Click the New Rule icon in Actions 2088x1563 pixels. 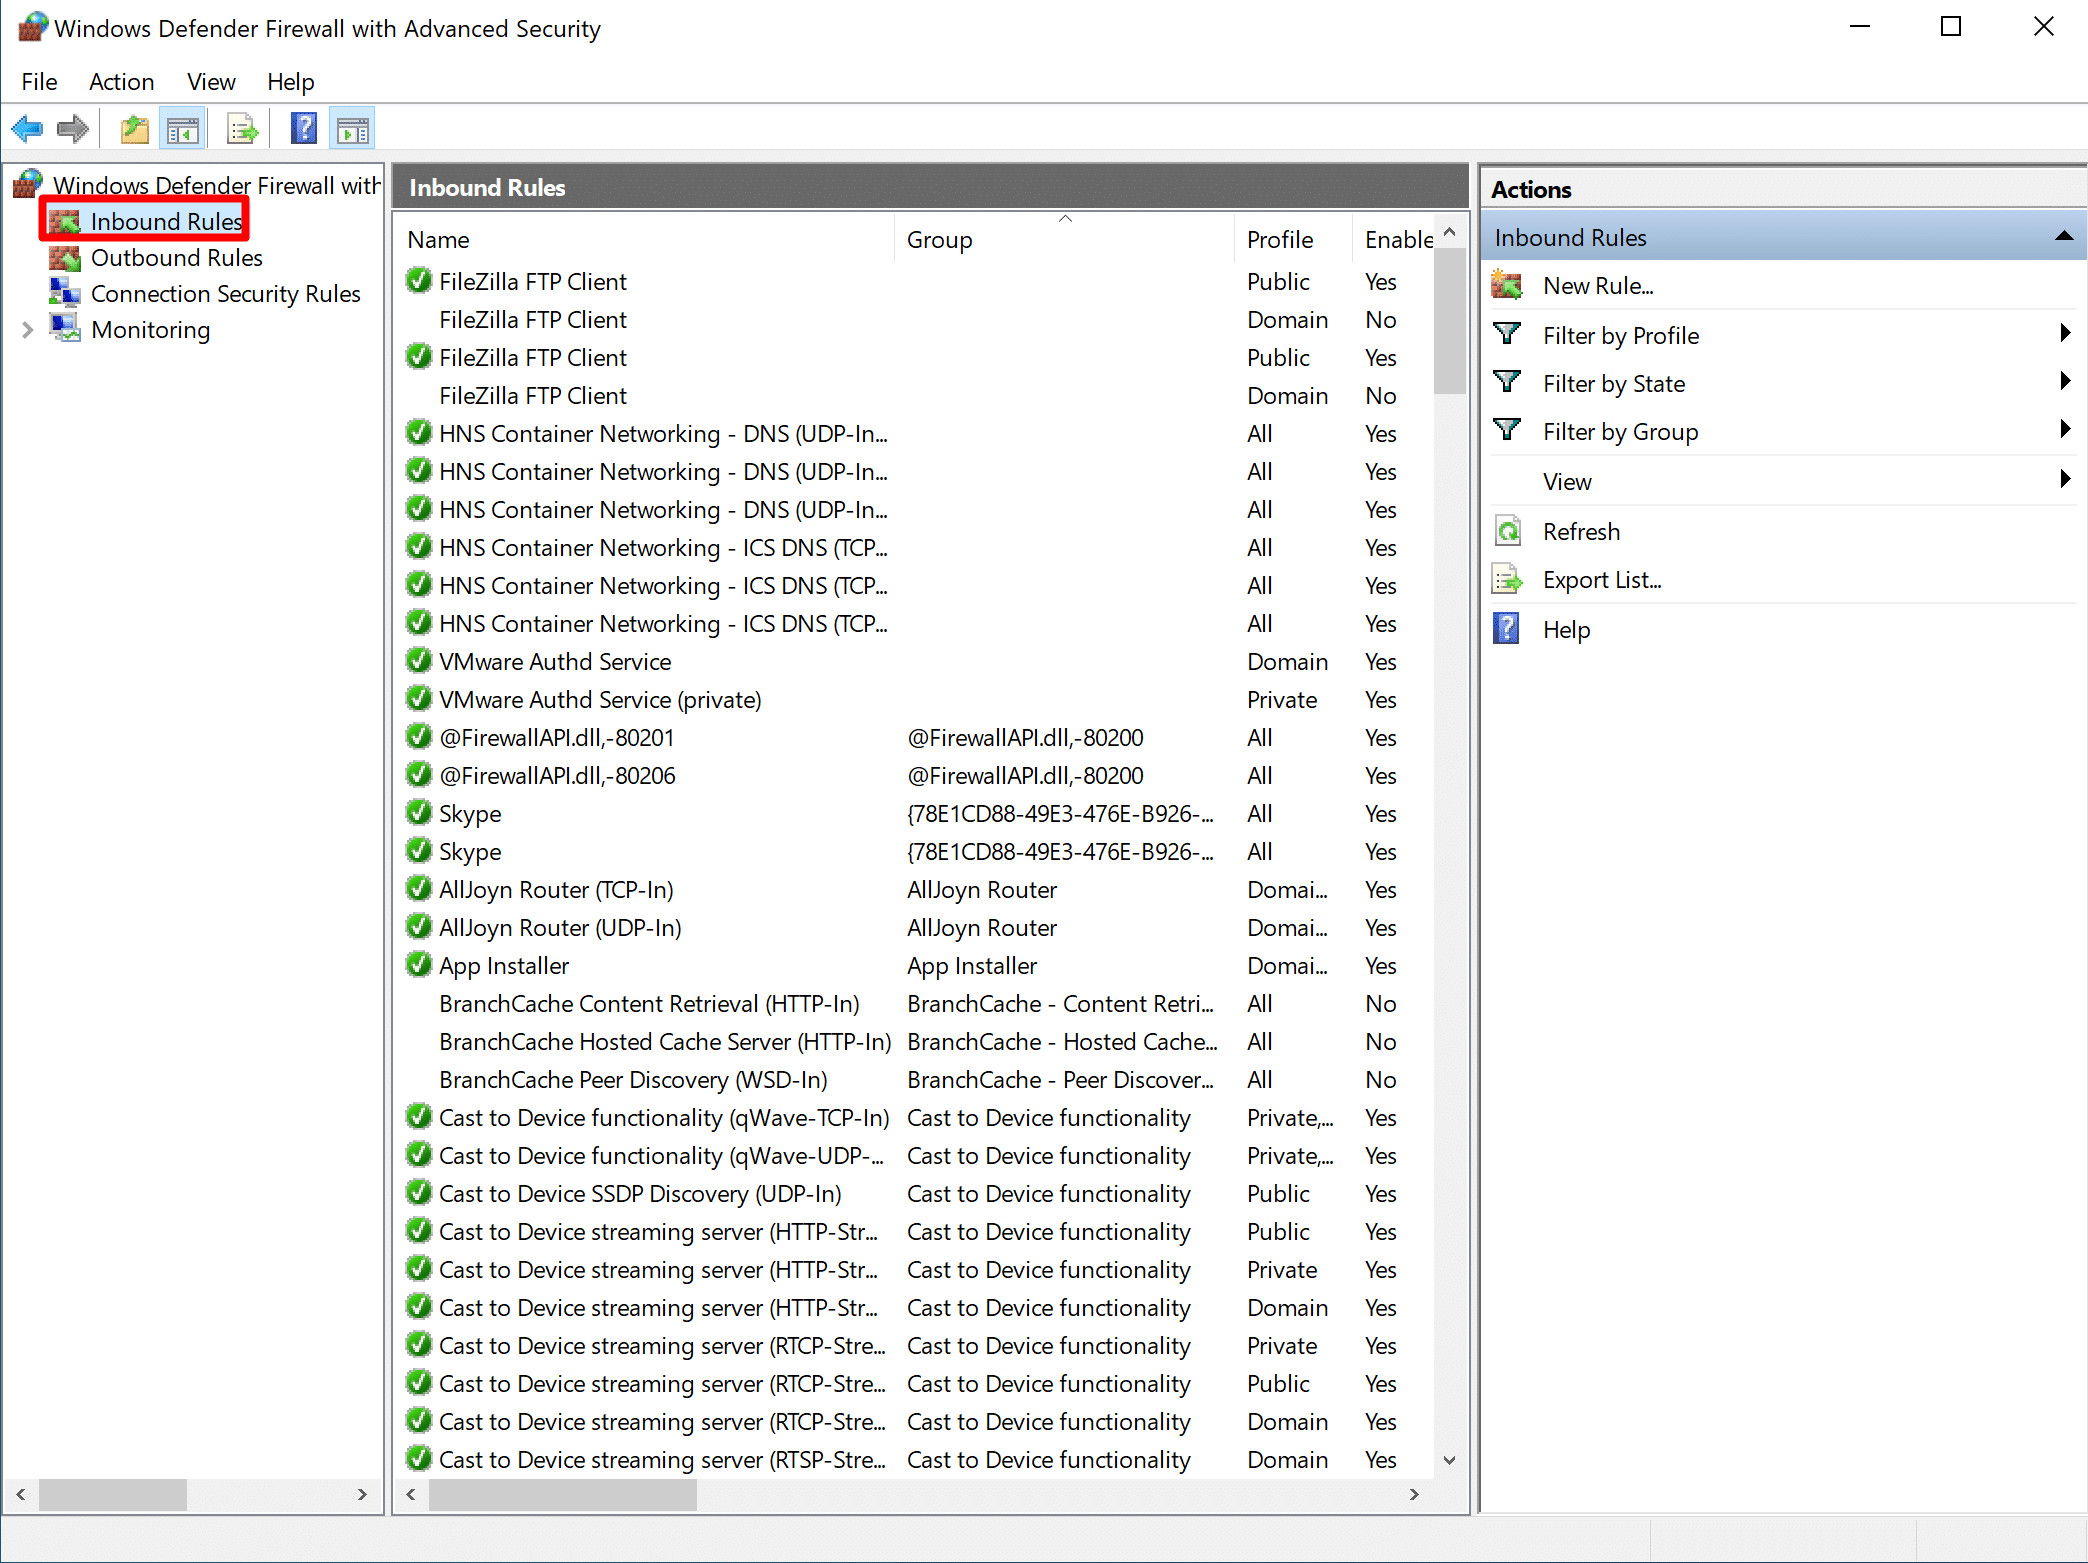coord(1507,286)
